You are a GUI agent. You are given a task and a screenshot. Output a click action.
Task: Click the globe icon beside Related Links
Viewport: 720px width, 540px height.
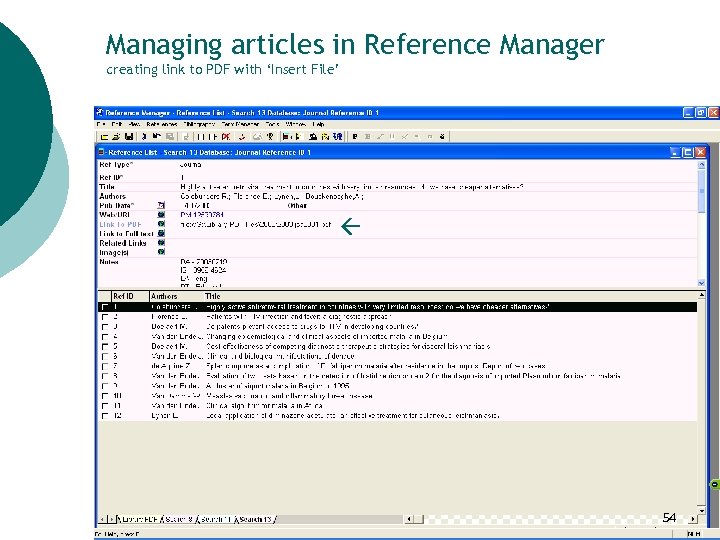[161, 242]
